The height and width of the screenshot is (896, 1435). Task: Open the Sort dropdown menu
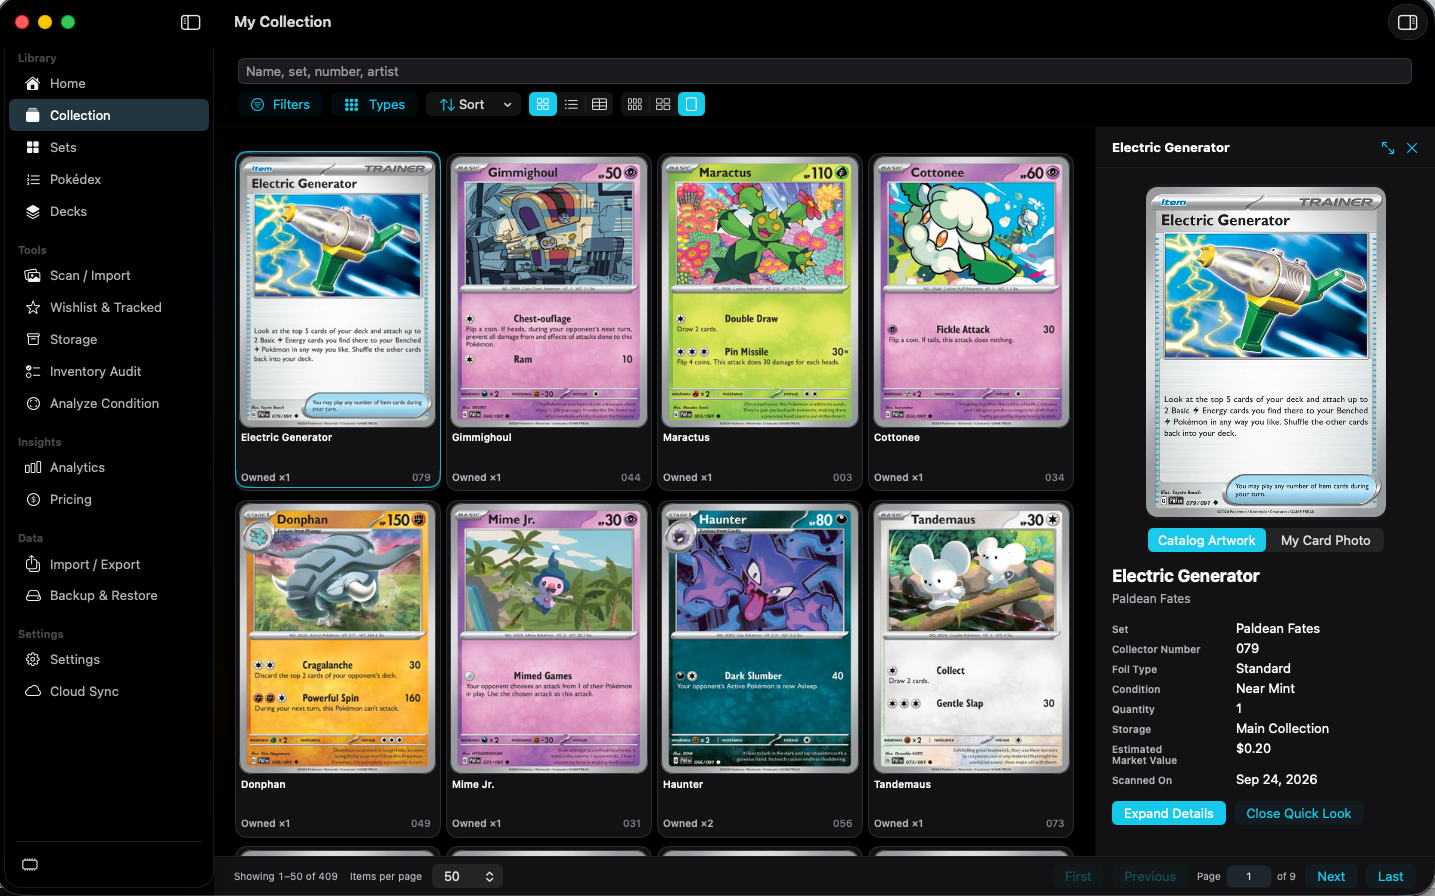pos(474,104)
